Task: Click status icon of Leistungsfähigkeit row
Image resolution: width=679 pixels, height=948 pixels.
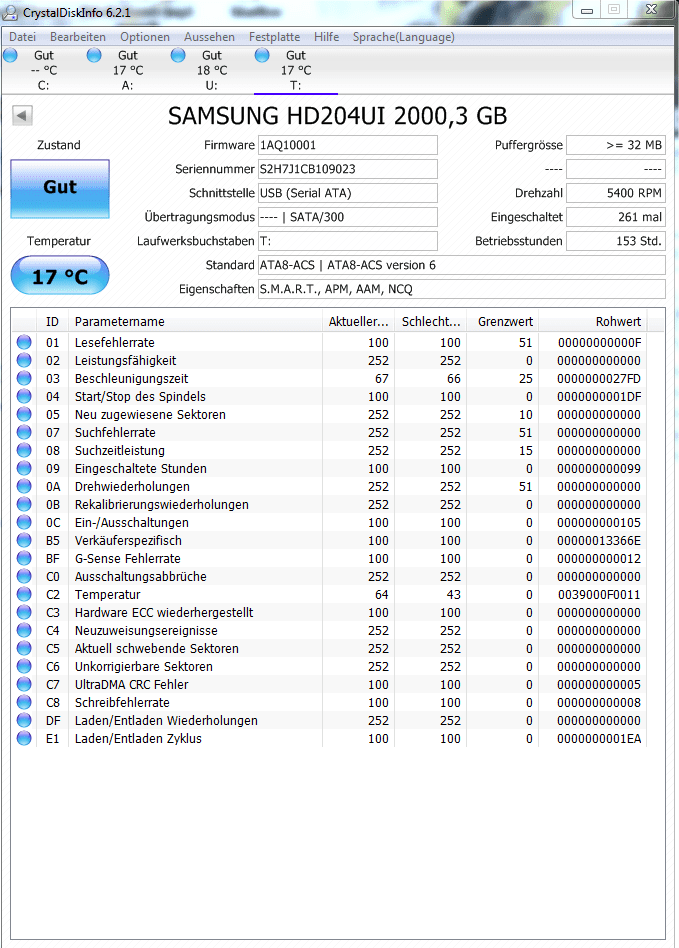Action: point(24,360)
